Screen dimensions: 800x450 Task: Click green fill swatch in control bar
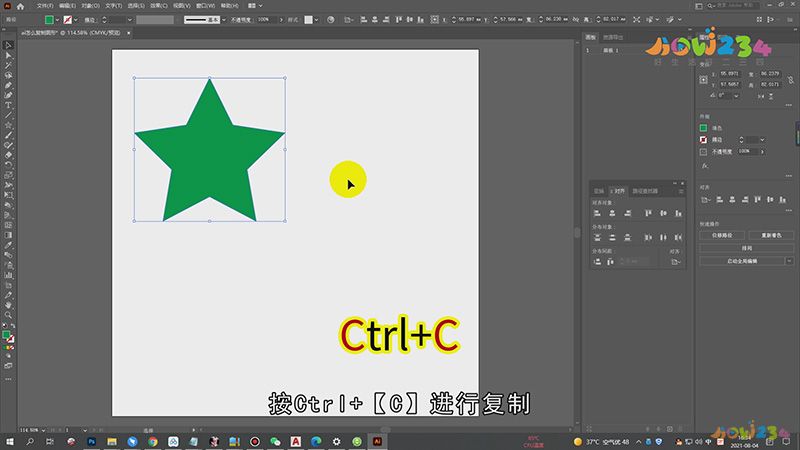[x=49, y=20]
